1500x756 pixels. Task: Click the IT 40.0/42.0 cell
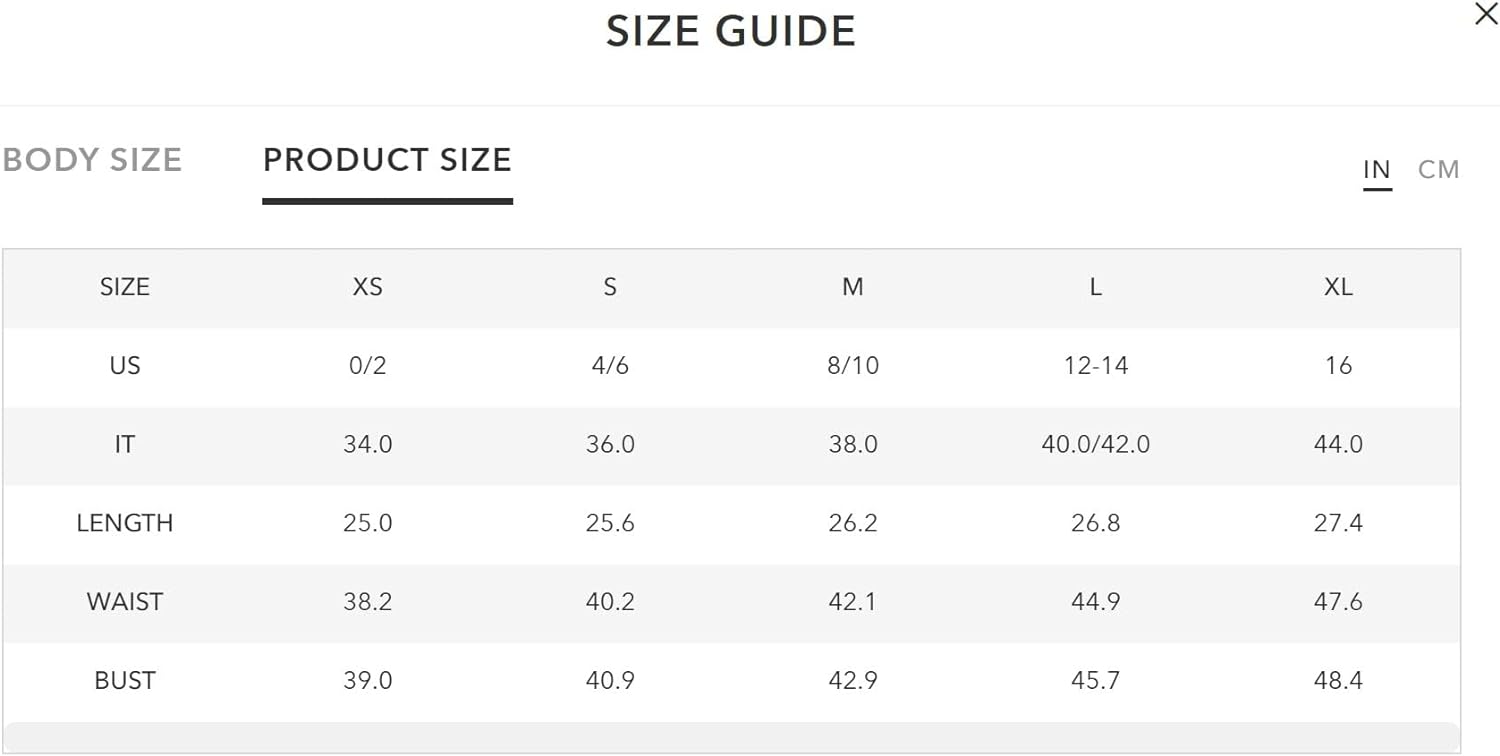1096,444
